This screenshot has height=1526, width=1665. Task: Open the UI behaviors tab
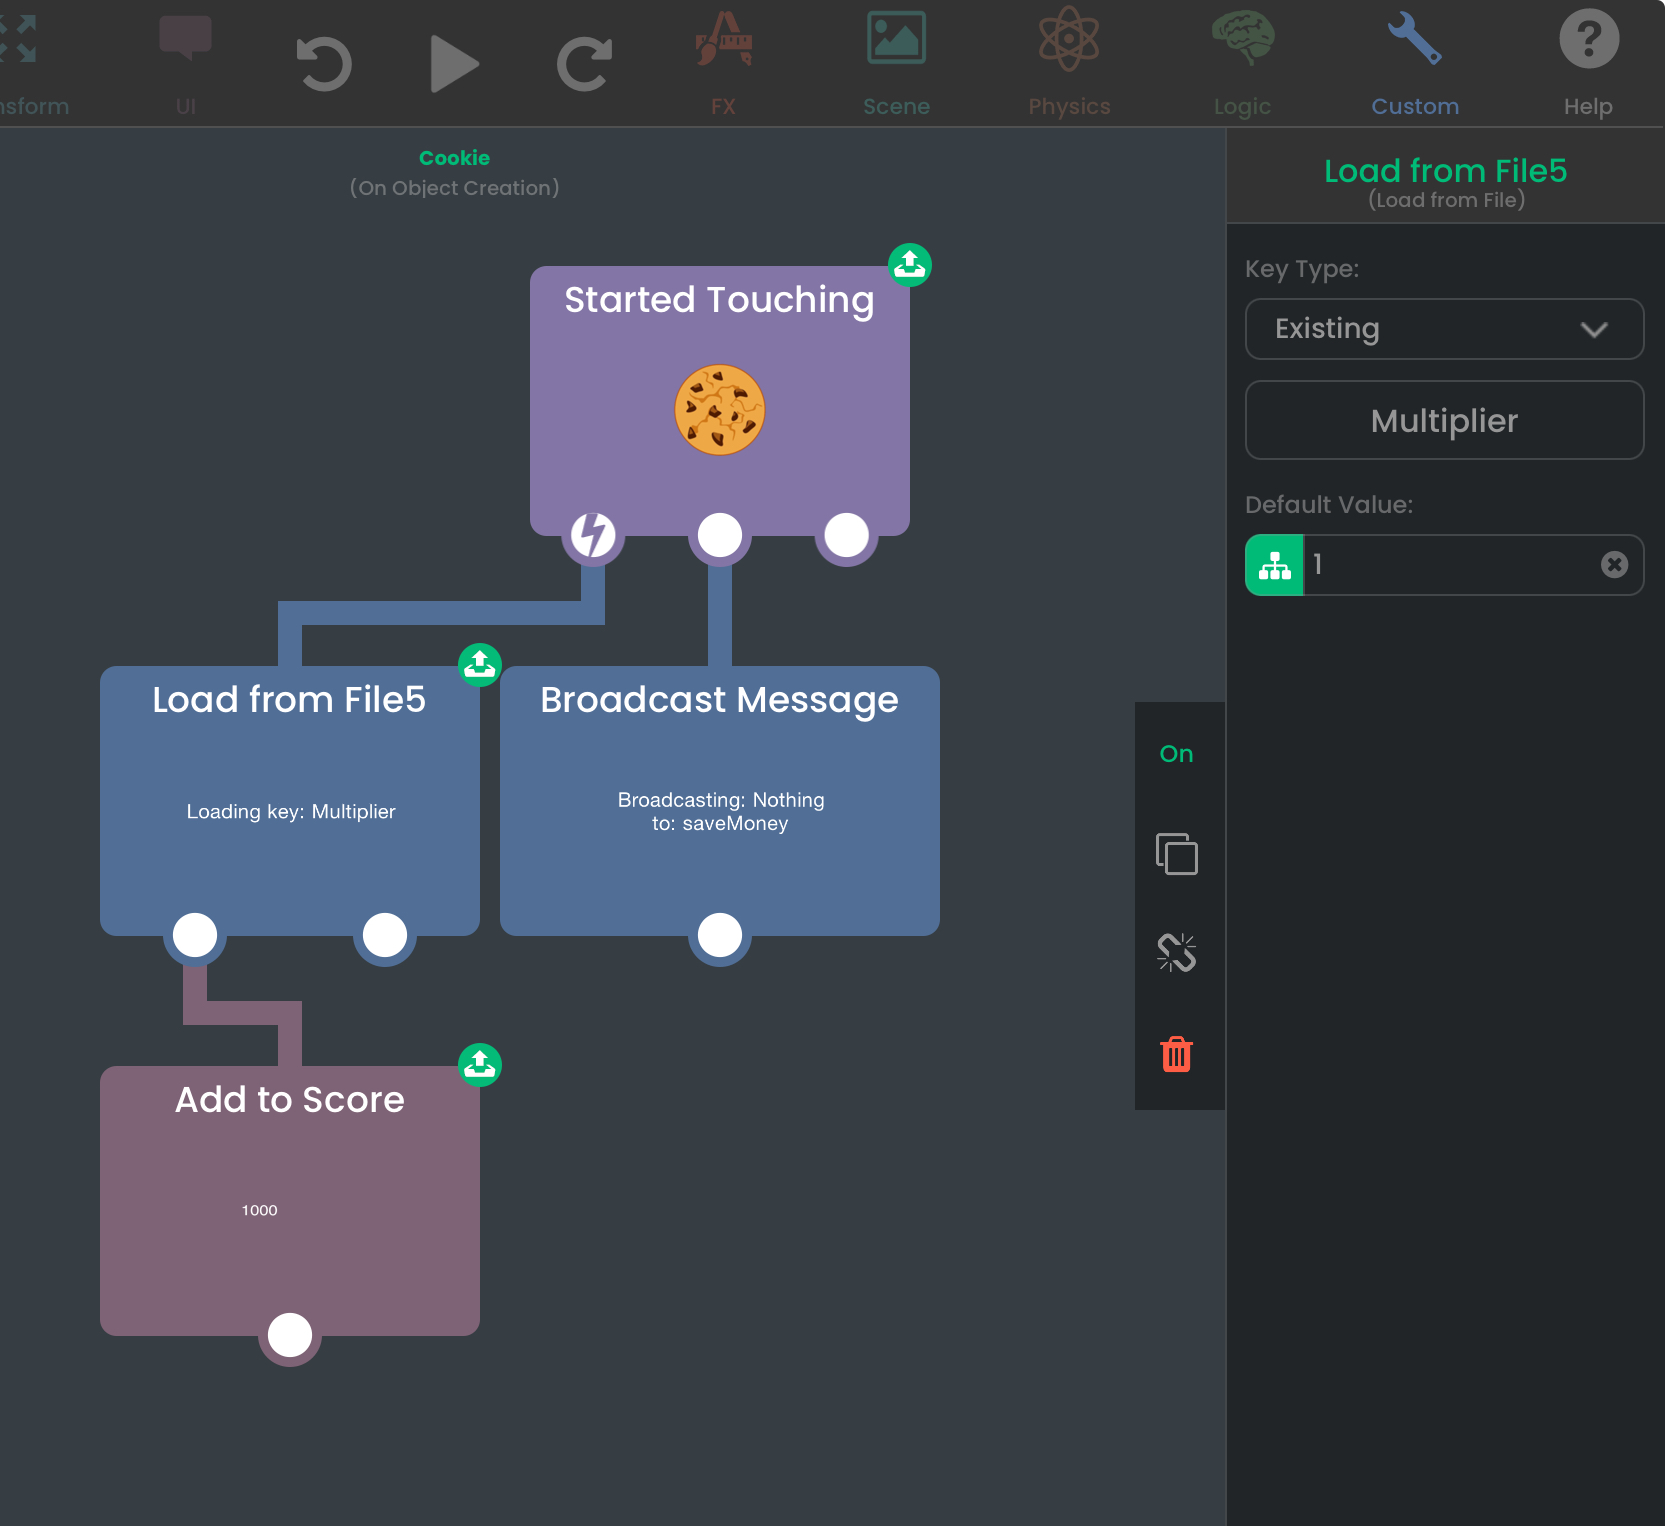[x=185, y=64]
